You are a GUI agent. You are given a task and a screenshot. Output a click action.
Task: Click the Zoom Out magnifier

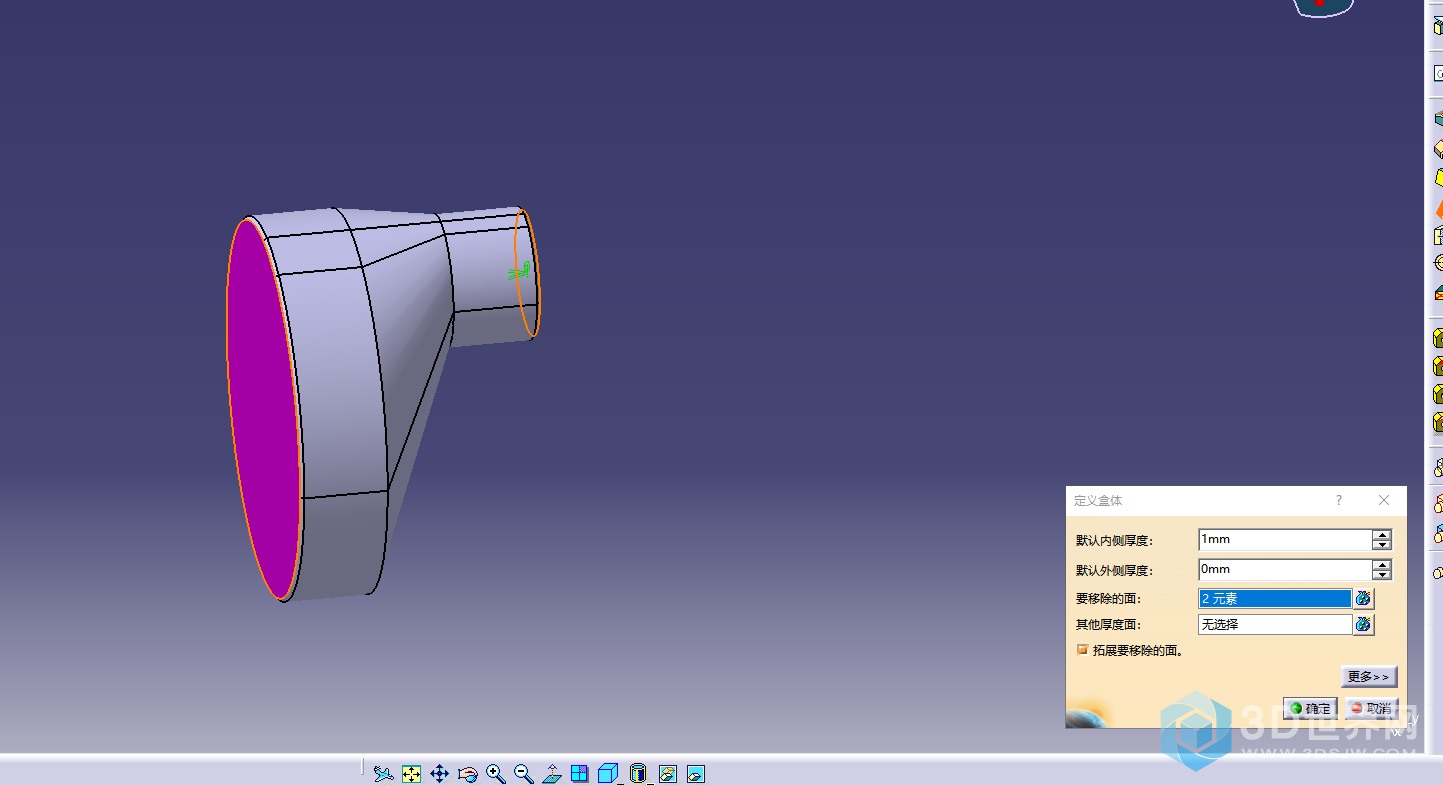(x=523, y=773)
